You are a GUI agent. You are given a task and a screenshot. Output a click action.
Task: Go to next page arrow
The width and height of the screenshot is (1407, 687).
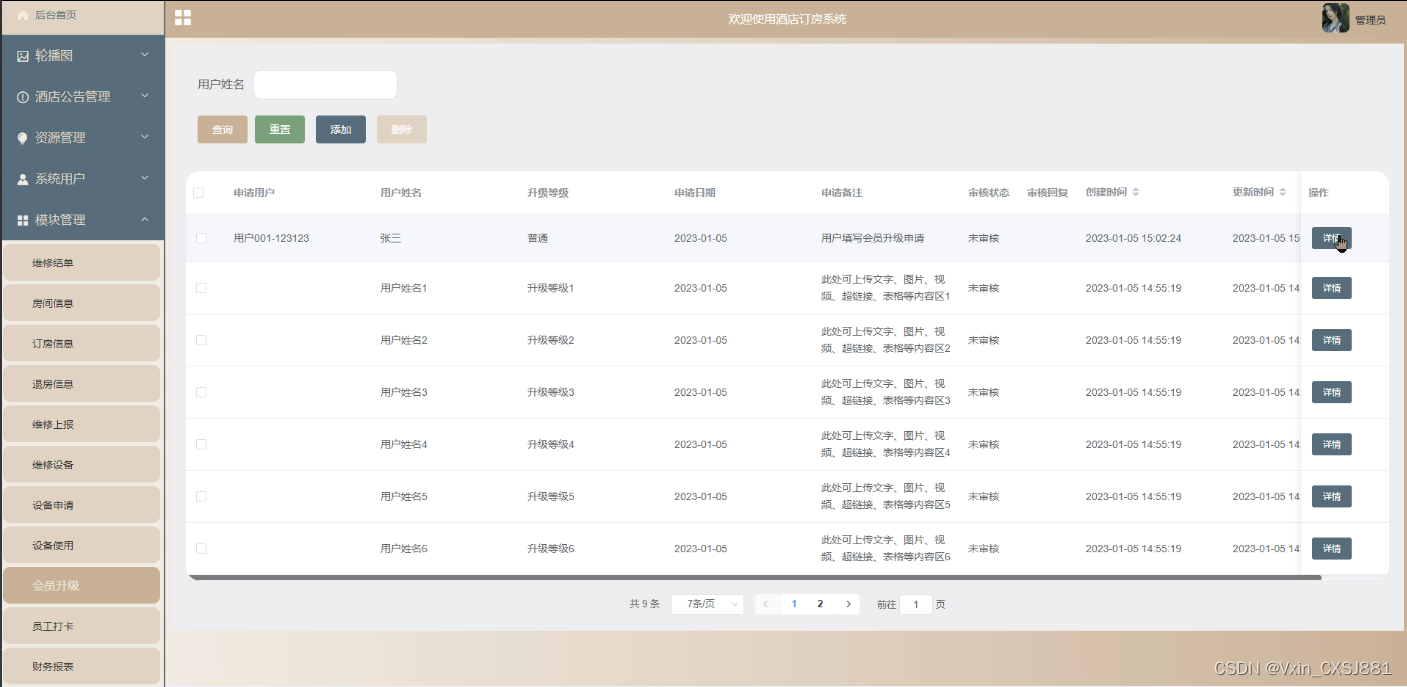coord(847,604)
